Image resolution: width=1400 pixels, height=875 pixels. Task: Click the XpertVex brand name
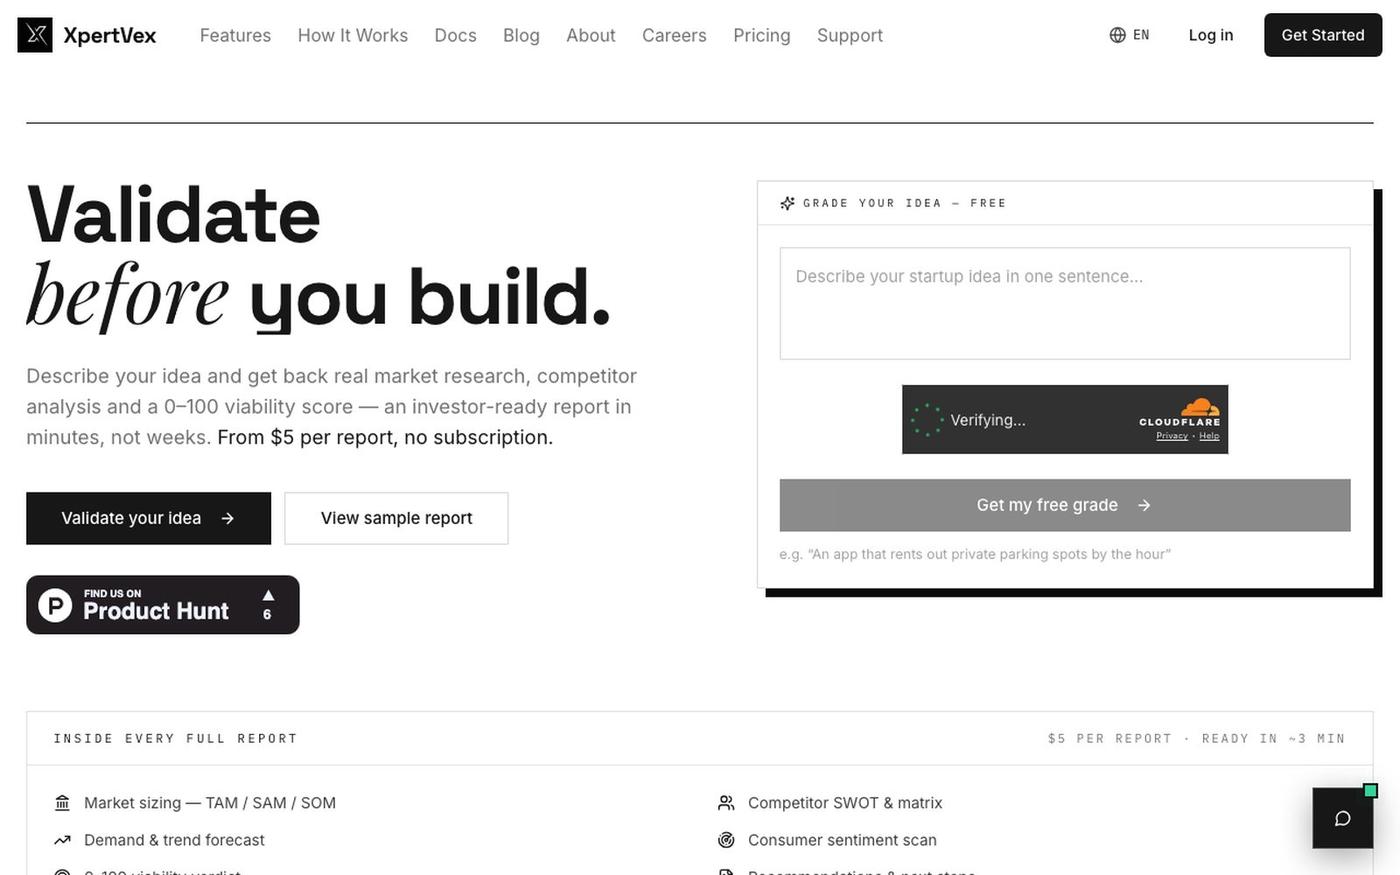pyautogui.click(x=110, y=35)
